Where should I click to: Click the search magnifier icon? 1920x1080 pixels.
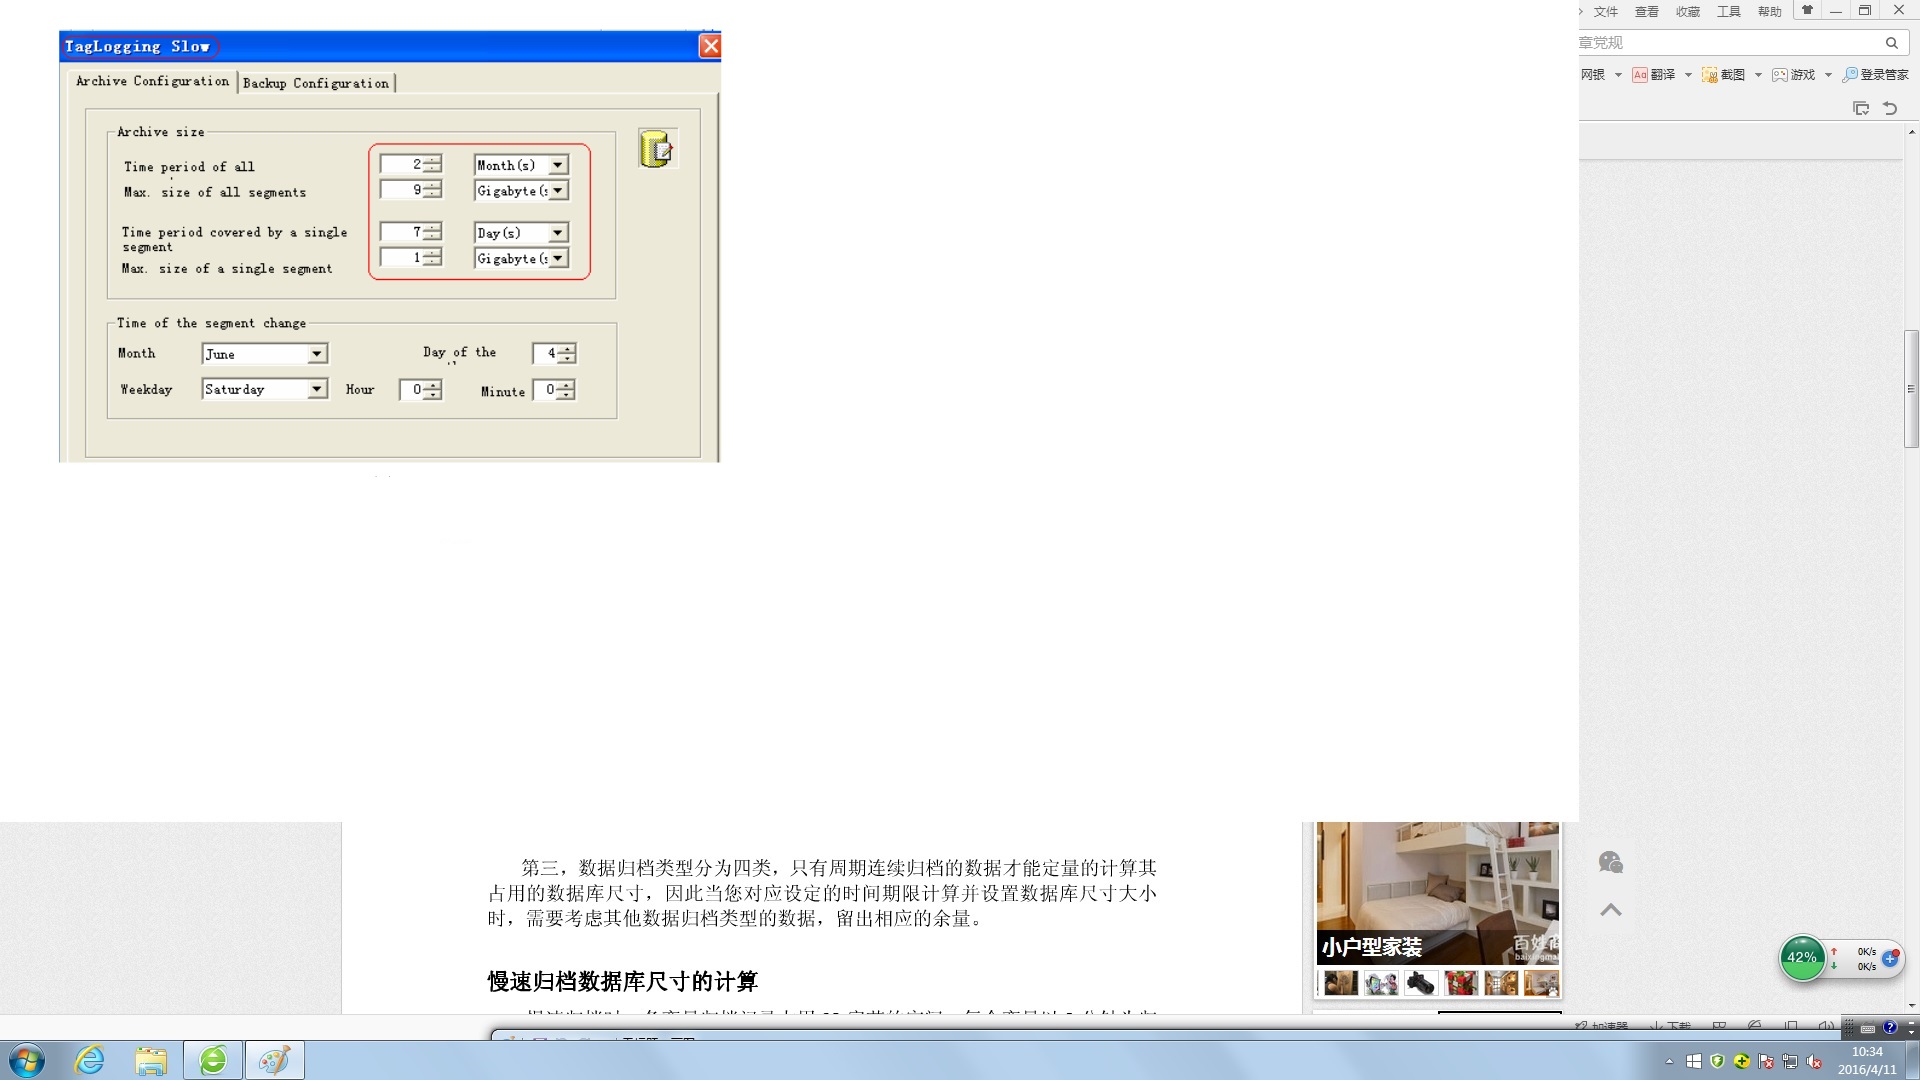click(1891, 43)
